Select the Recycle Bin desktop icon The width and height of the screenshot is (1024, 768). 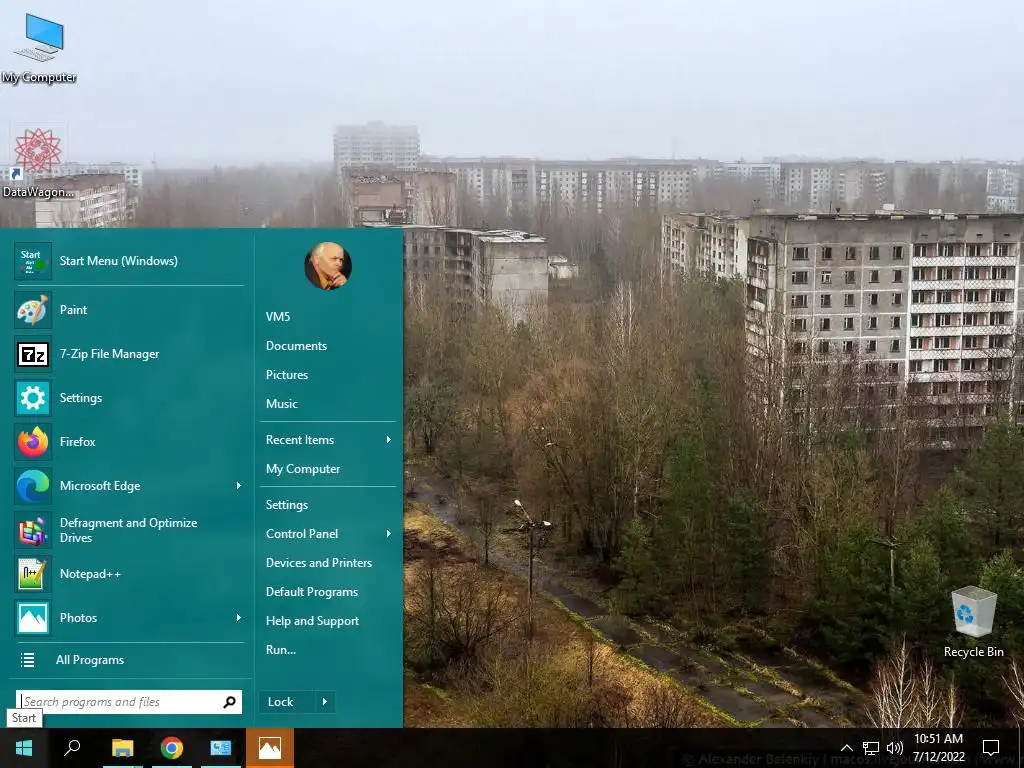click(973, 622)
